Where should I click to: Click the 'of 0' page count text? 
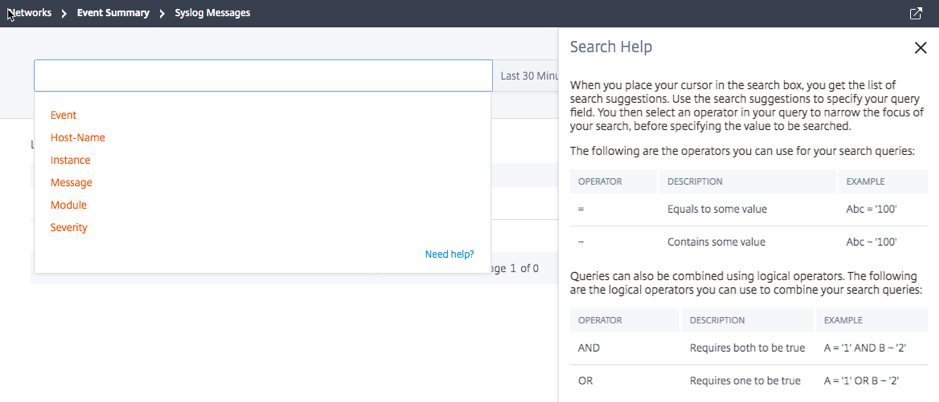click(529, 268)
